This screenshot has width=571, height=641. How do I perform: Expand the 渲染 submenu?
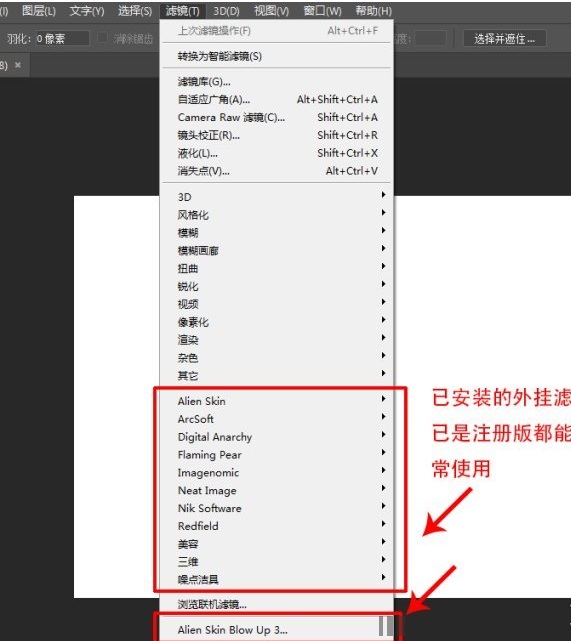tap(277, 340)
